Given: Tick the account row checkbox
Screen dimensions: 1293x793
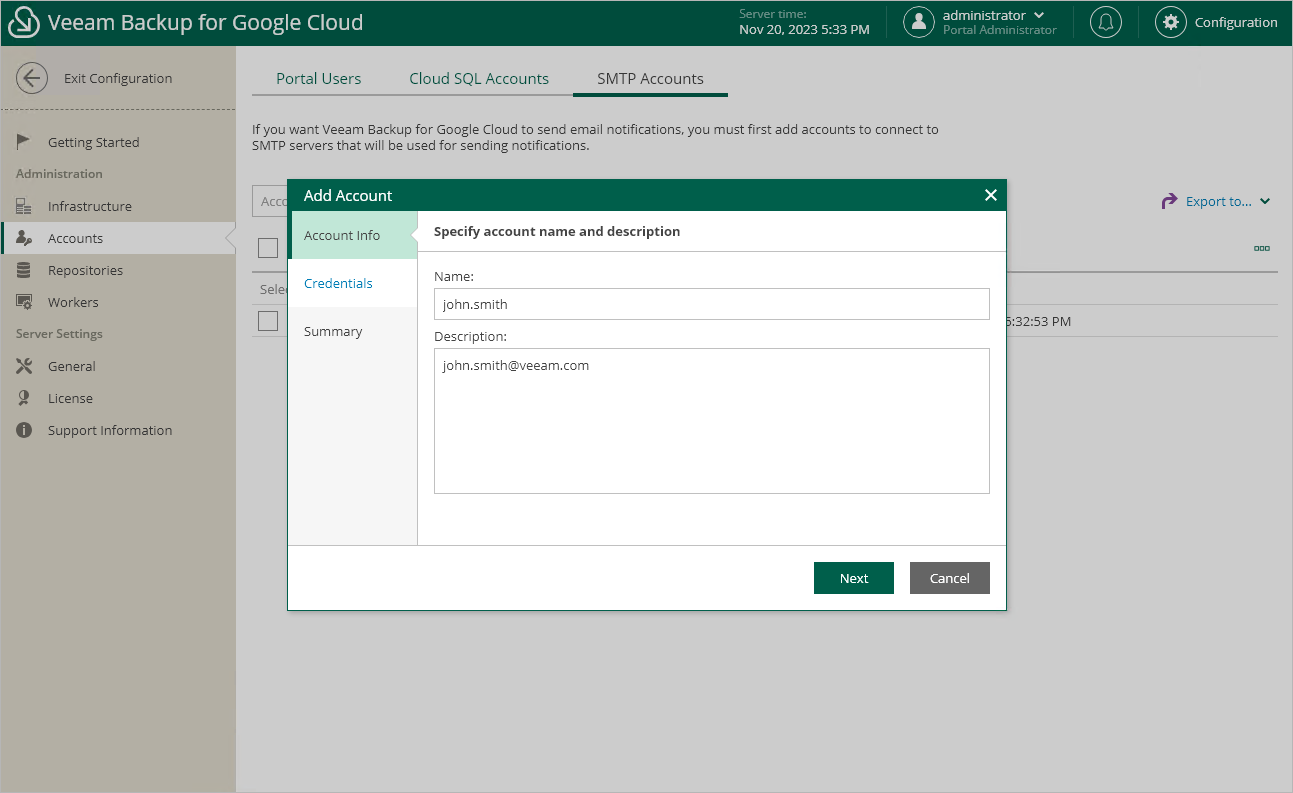Looking at the screenshot, I should click(x=268, y=321).
